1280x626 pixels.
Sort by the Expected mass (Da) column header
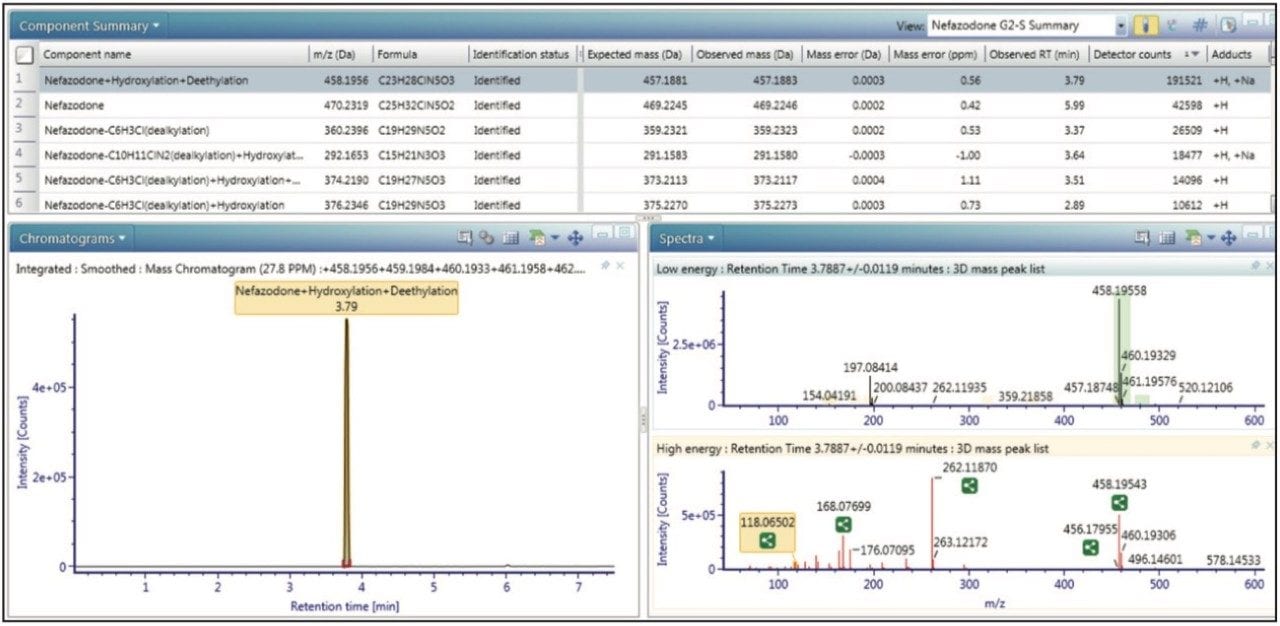click(x=636, y=54)
